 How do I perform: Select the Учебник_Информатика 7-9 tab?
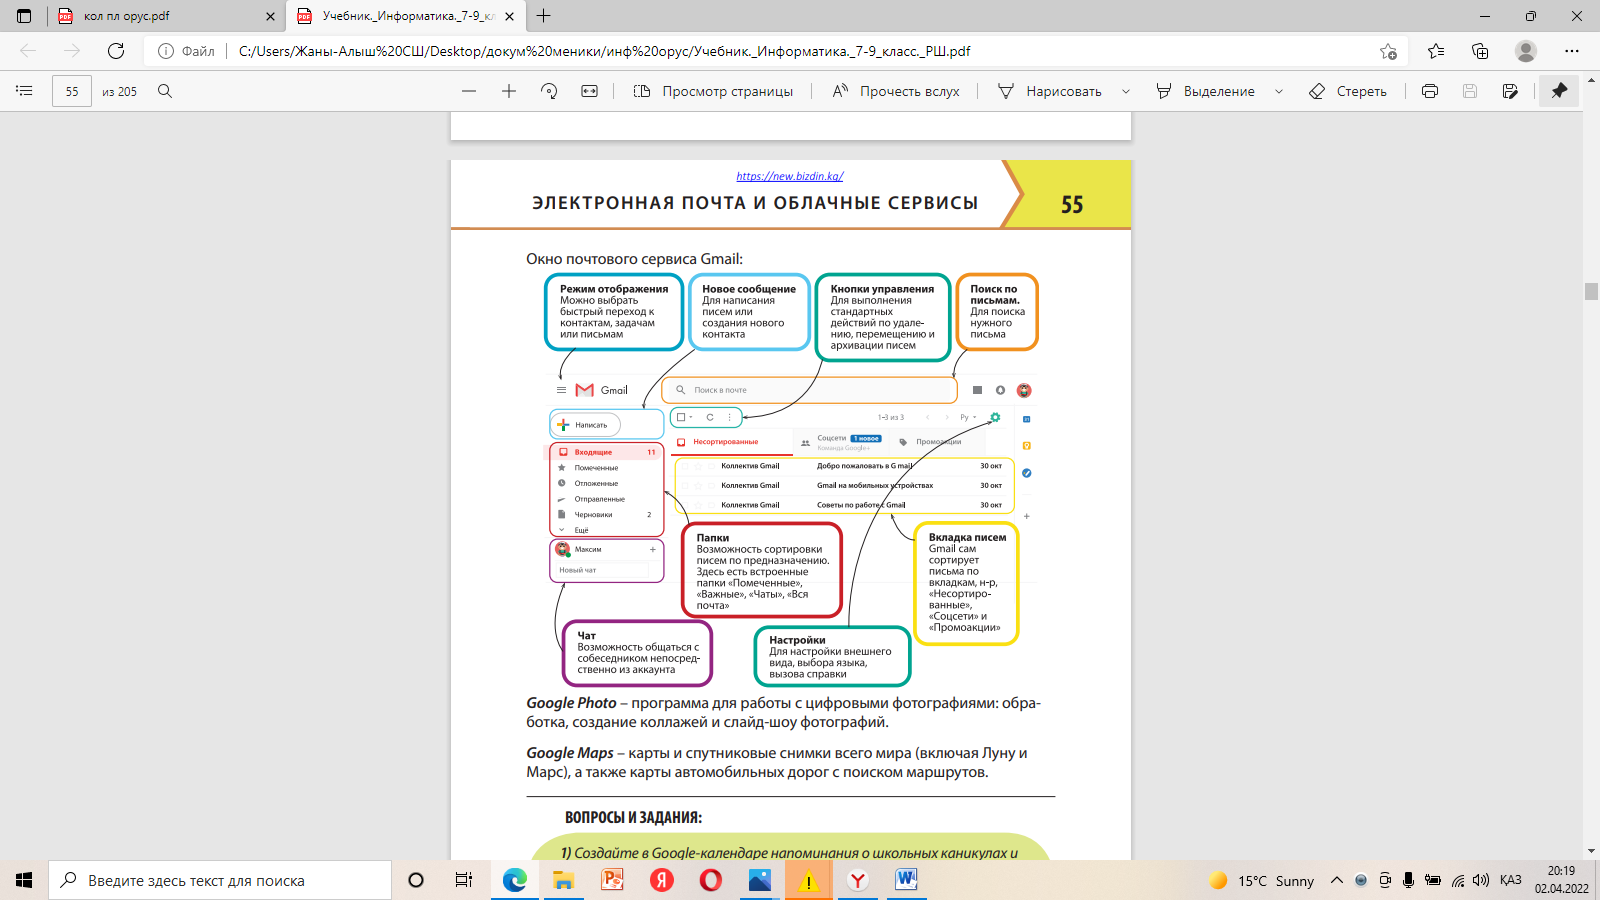(407, 16)
